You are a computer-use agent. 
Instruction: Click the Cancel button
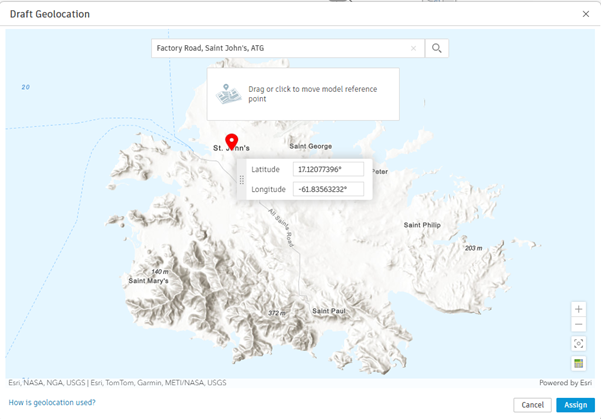coord(532,405)
